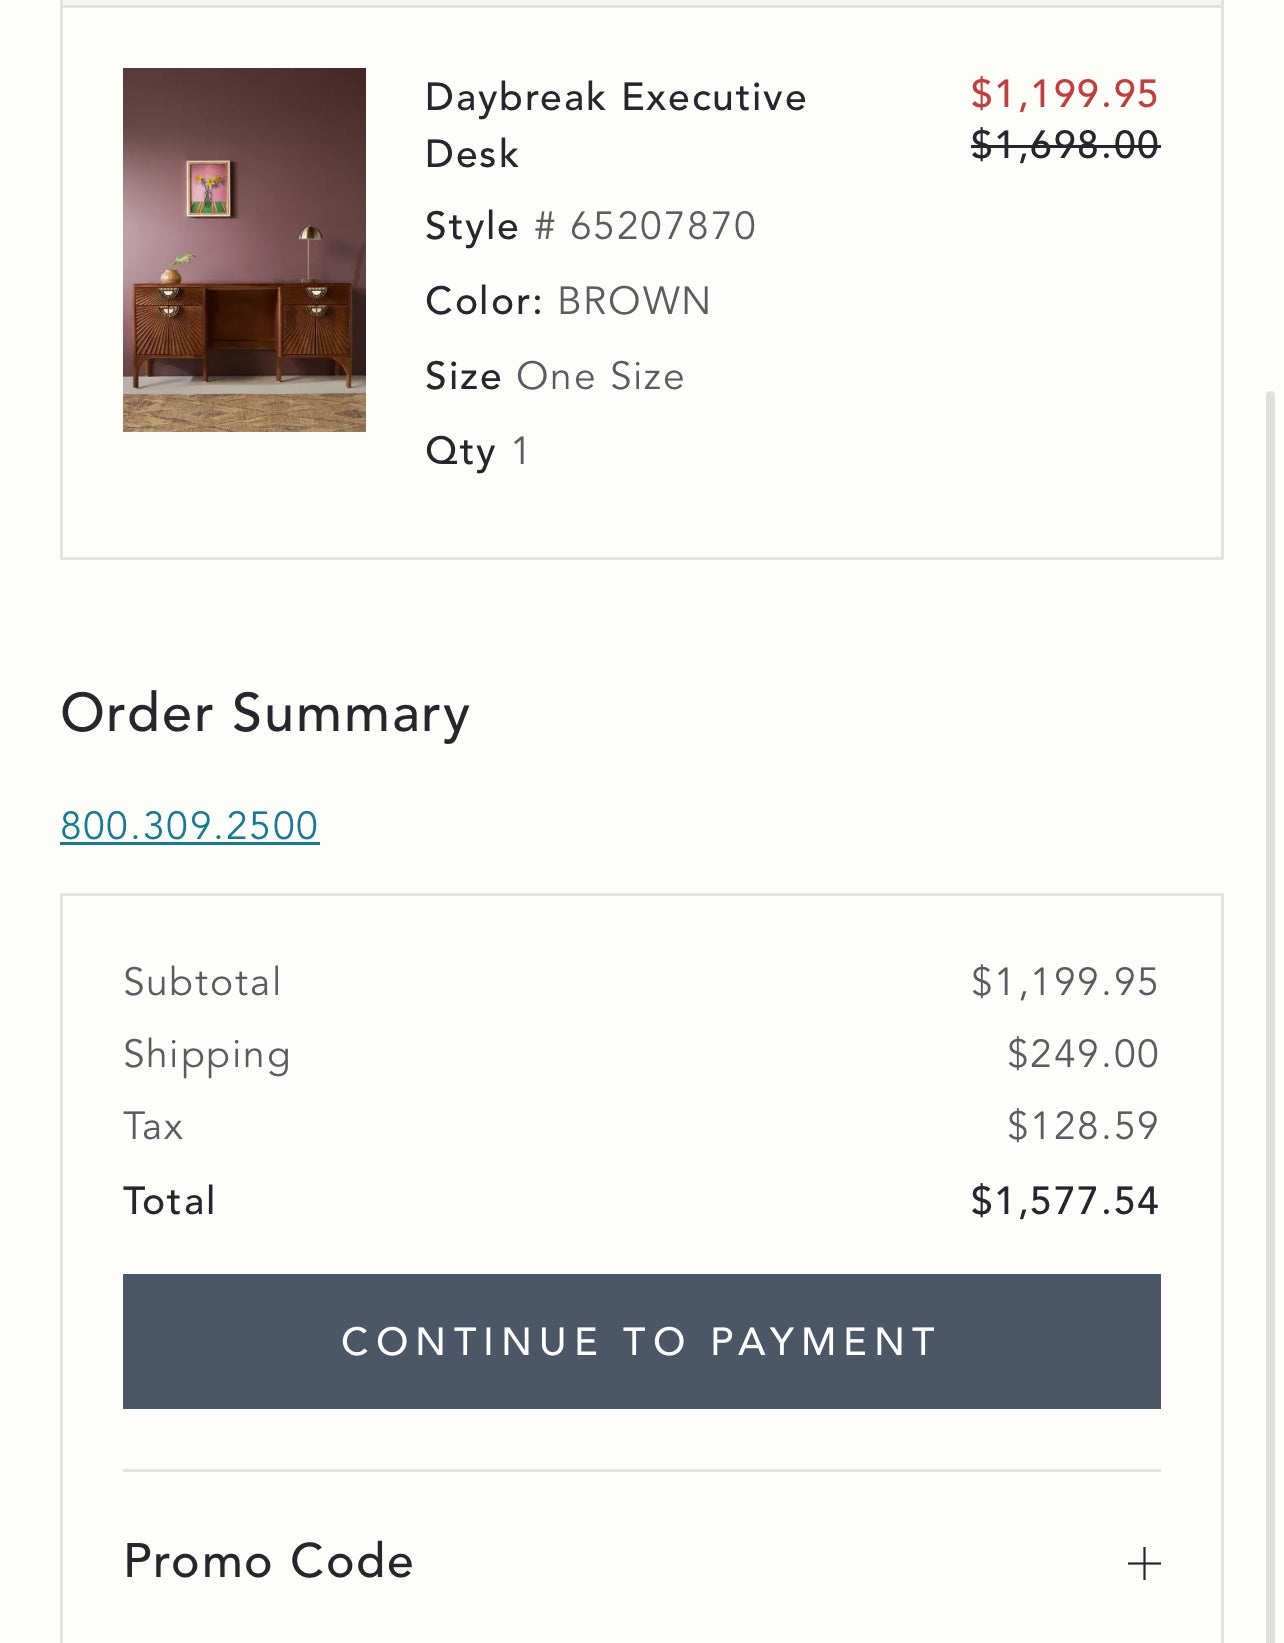Screen dimensions: 1284x1643
Task: Click the order Total $1,577.54
Action: pos(1064,1200)
